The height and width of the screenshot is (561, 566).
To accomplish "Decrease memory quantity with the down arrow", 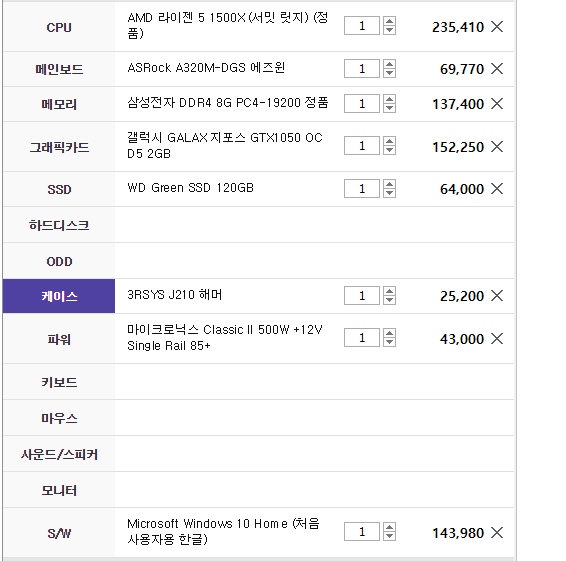I will point(389,108).
